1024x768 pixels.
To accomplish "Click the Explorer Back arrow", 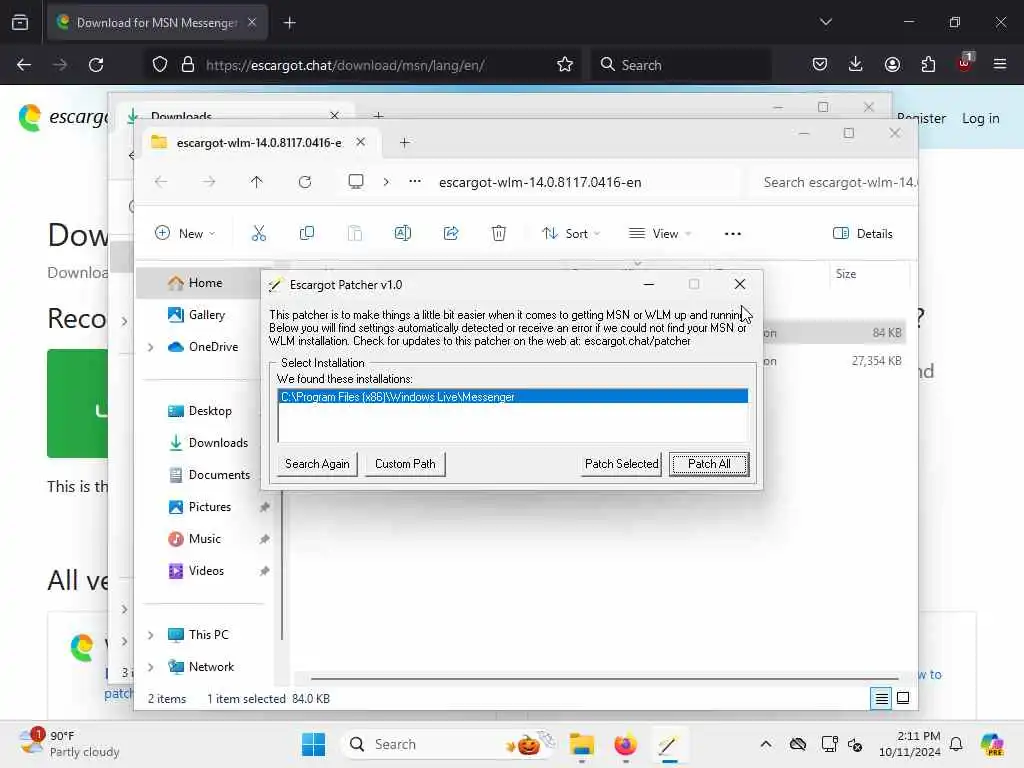I will (x=161, y=182).
